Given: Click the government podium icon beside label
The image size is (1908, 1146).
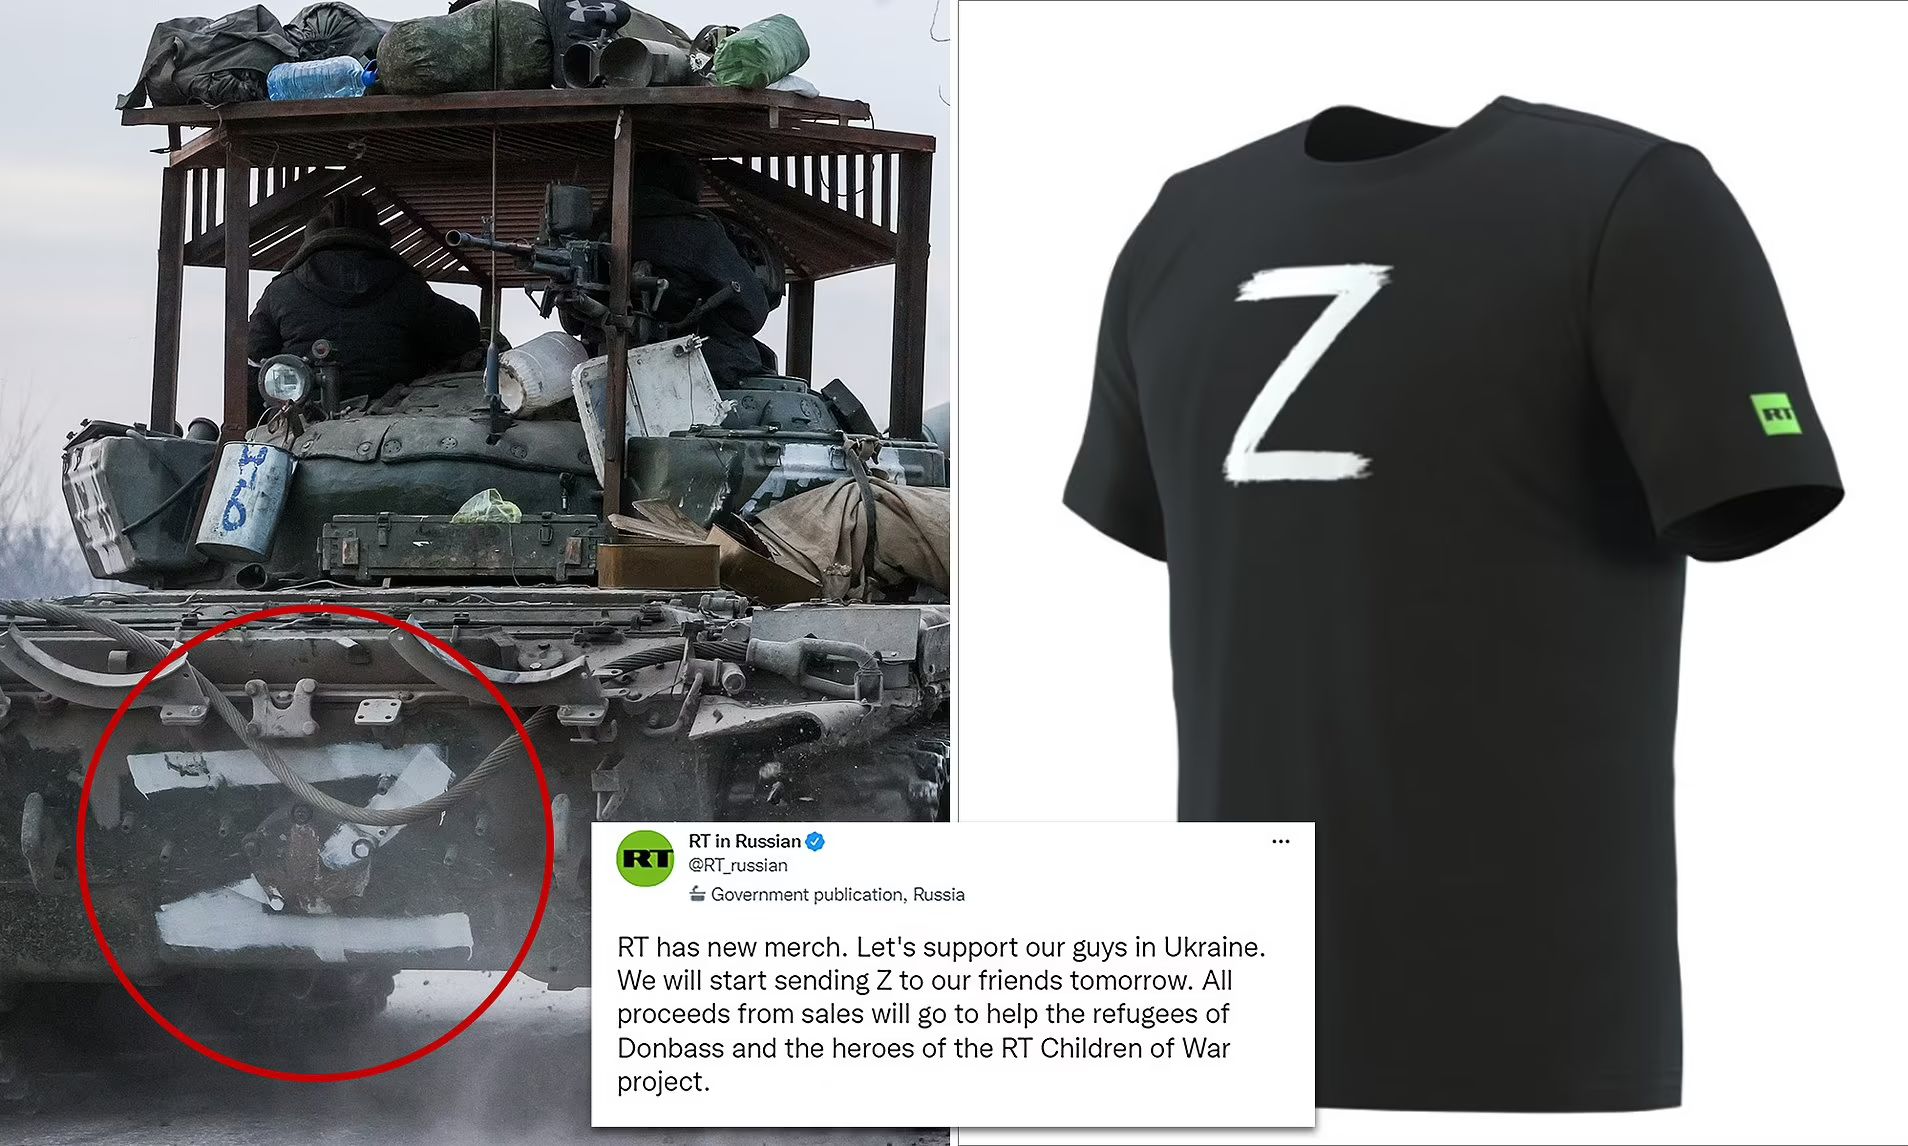Looking at the screenshot, I should 697,893.
